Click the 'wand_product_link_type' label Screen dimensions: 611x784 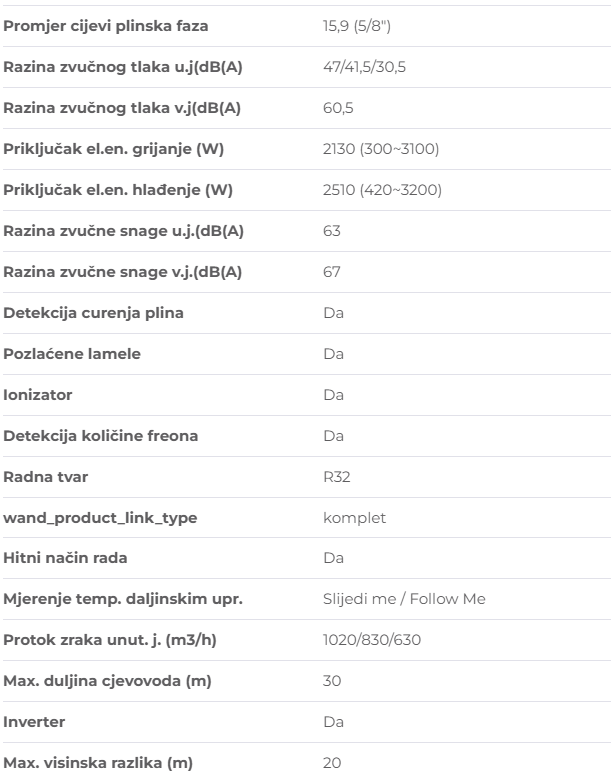(x=102, y=517)
